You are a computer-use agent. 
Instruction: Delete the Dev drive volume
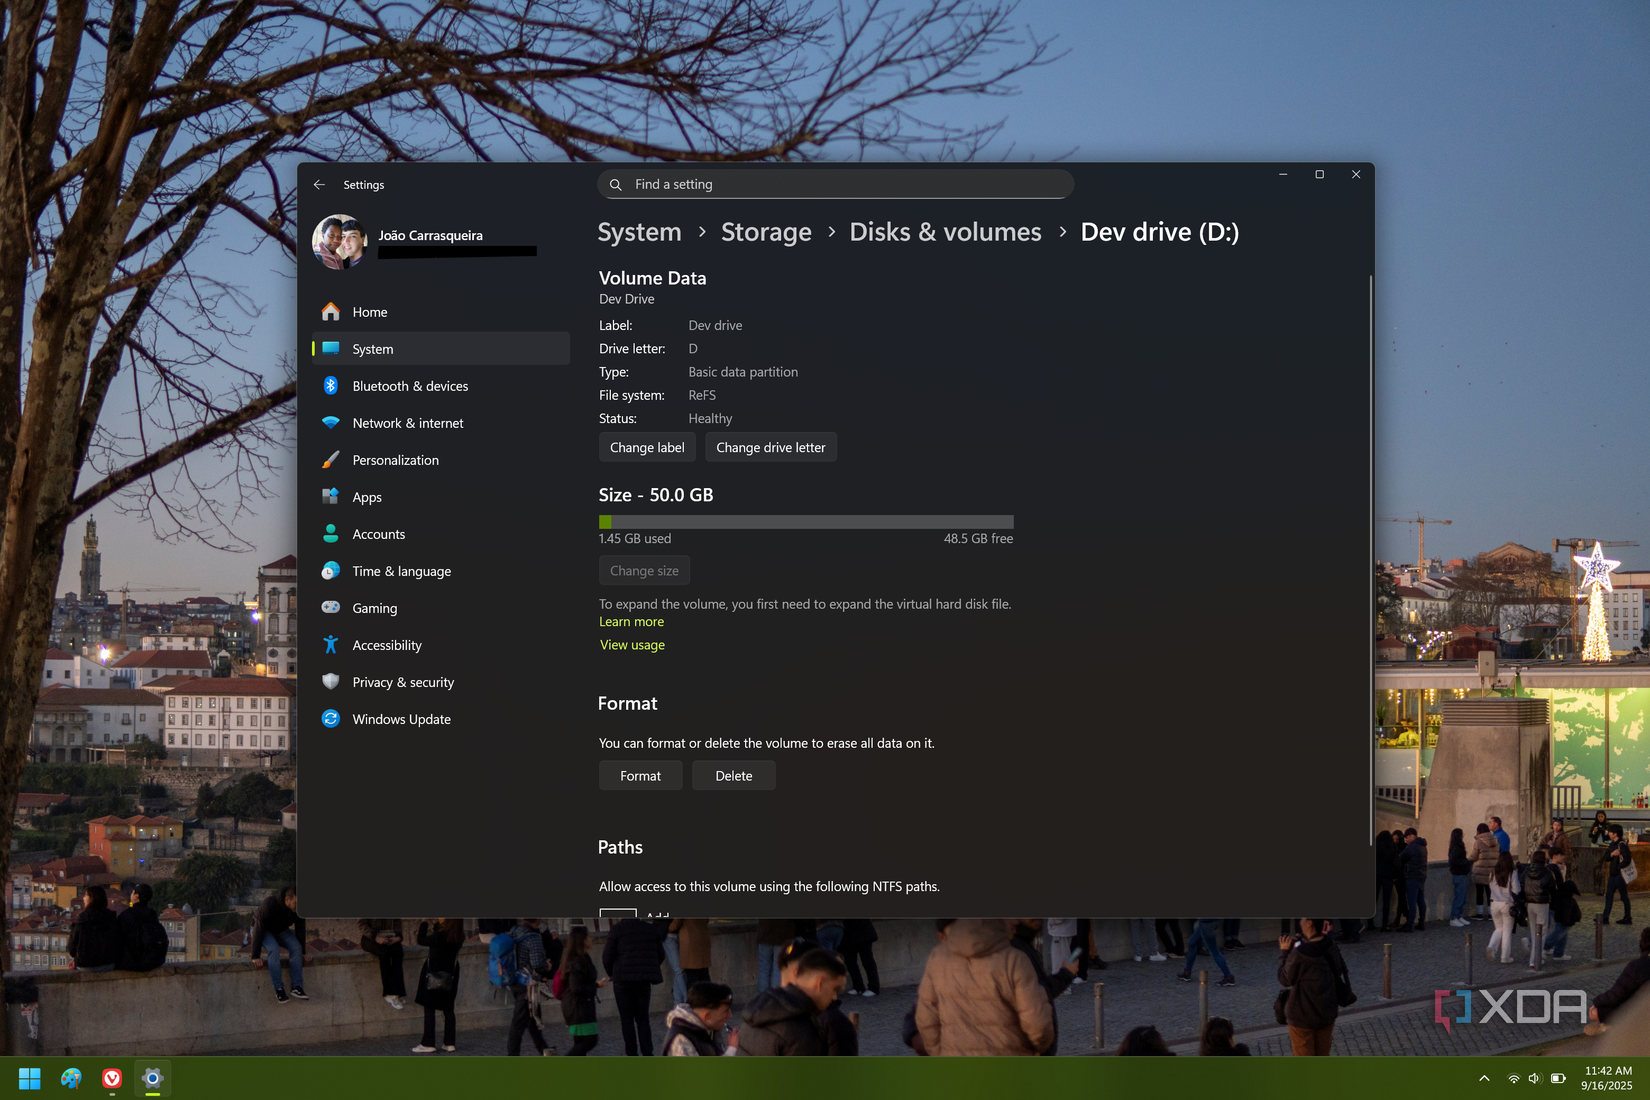click(733, 775)
